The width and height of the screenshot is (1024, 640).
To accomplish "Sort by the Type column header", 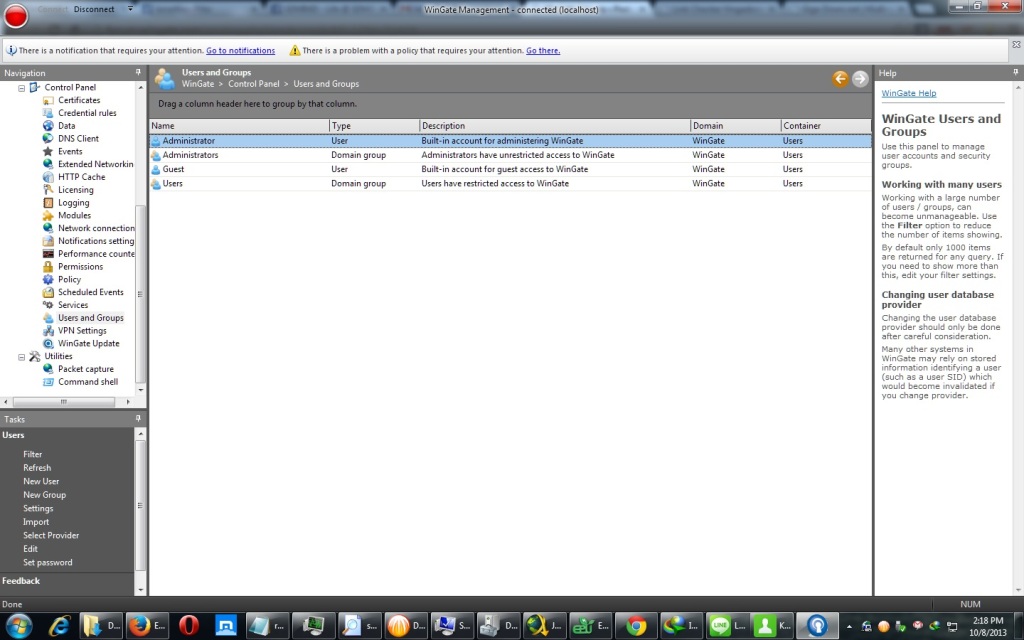I will [x=374, y=125].
